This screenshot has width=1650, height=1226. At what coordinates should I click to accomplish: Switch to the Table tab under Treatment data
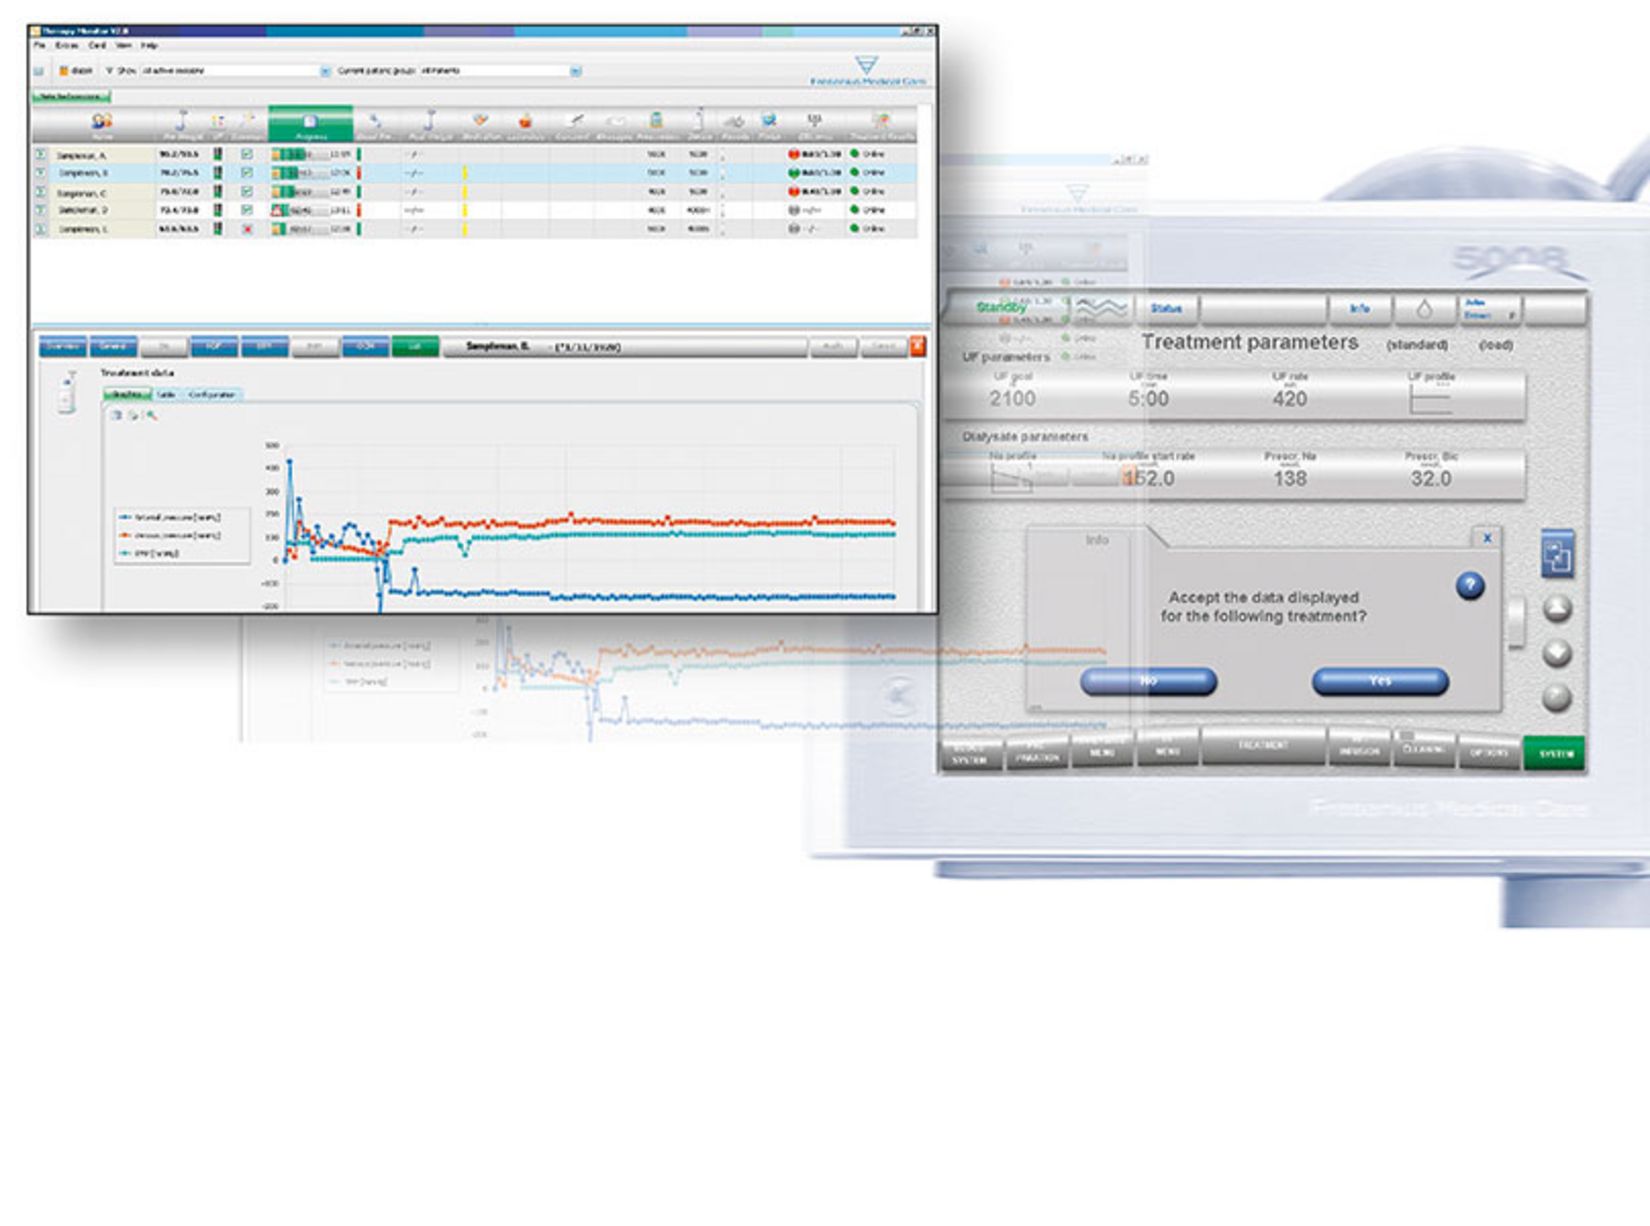165,394
